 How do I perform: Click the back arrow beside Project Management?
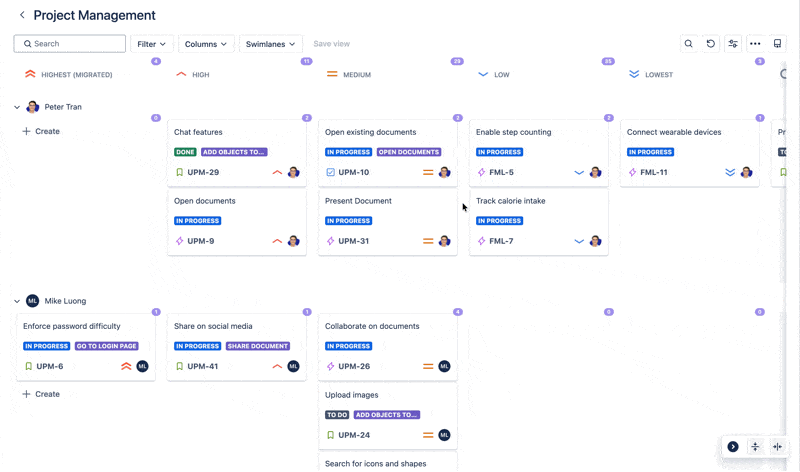point(22,16)
